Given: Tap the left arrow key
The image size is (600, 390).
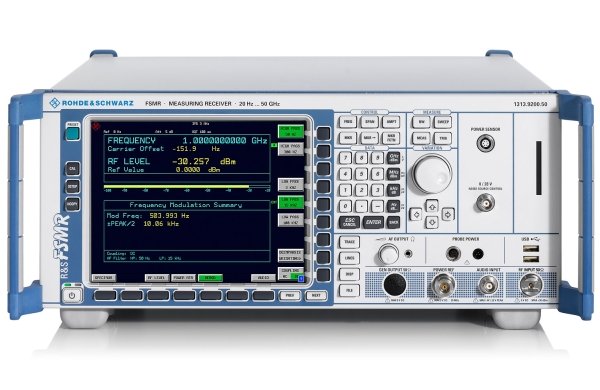Looking at the screenshot, I should [416, 214].
